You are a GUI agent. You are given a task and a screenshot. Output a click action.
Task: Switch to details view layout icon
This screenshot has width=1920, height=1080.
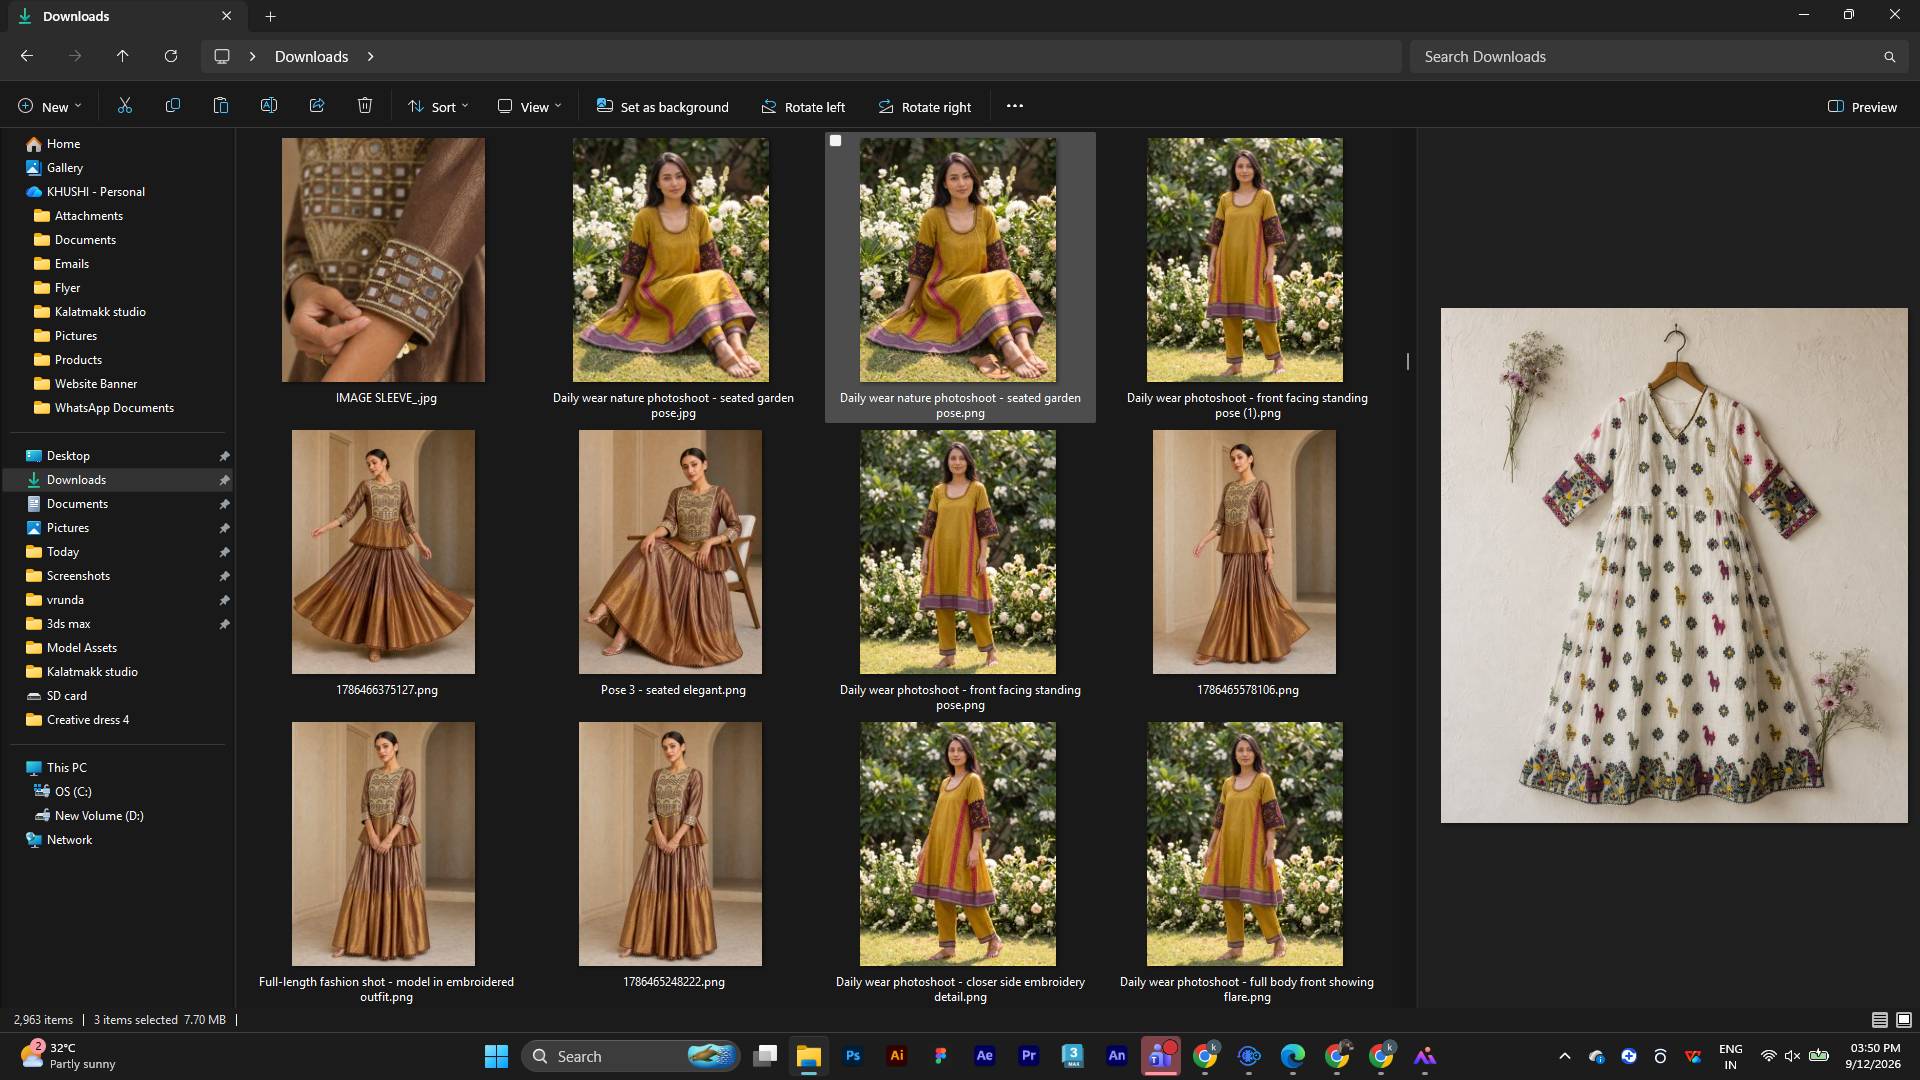tap(1880, 1020)
